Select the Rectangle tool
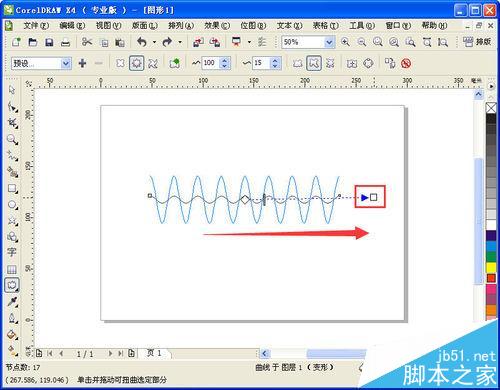Image resolution: width=500 pixels, height=390 pixels. click(12, 189)
